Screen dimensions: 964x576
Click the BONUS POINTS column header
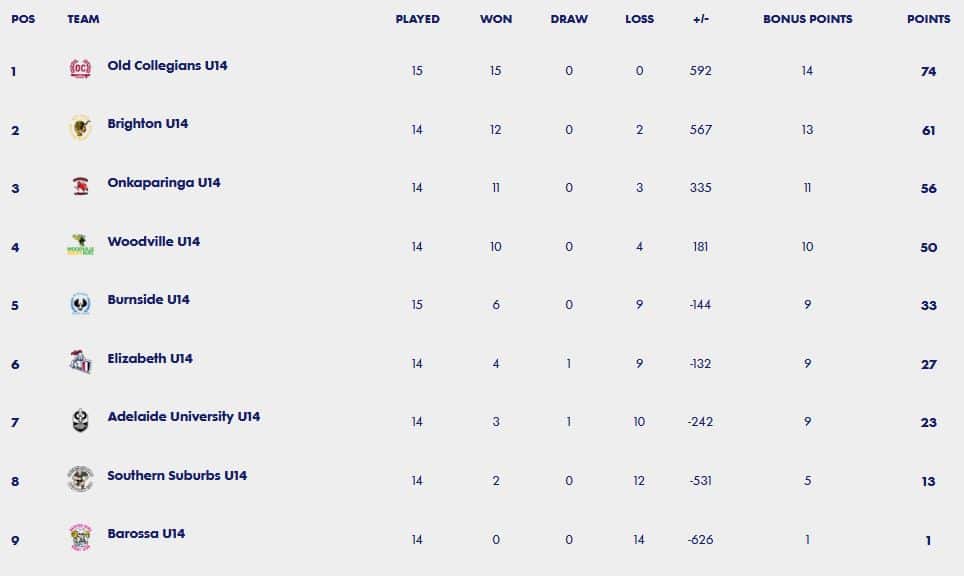tap(807, 19)
